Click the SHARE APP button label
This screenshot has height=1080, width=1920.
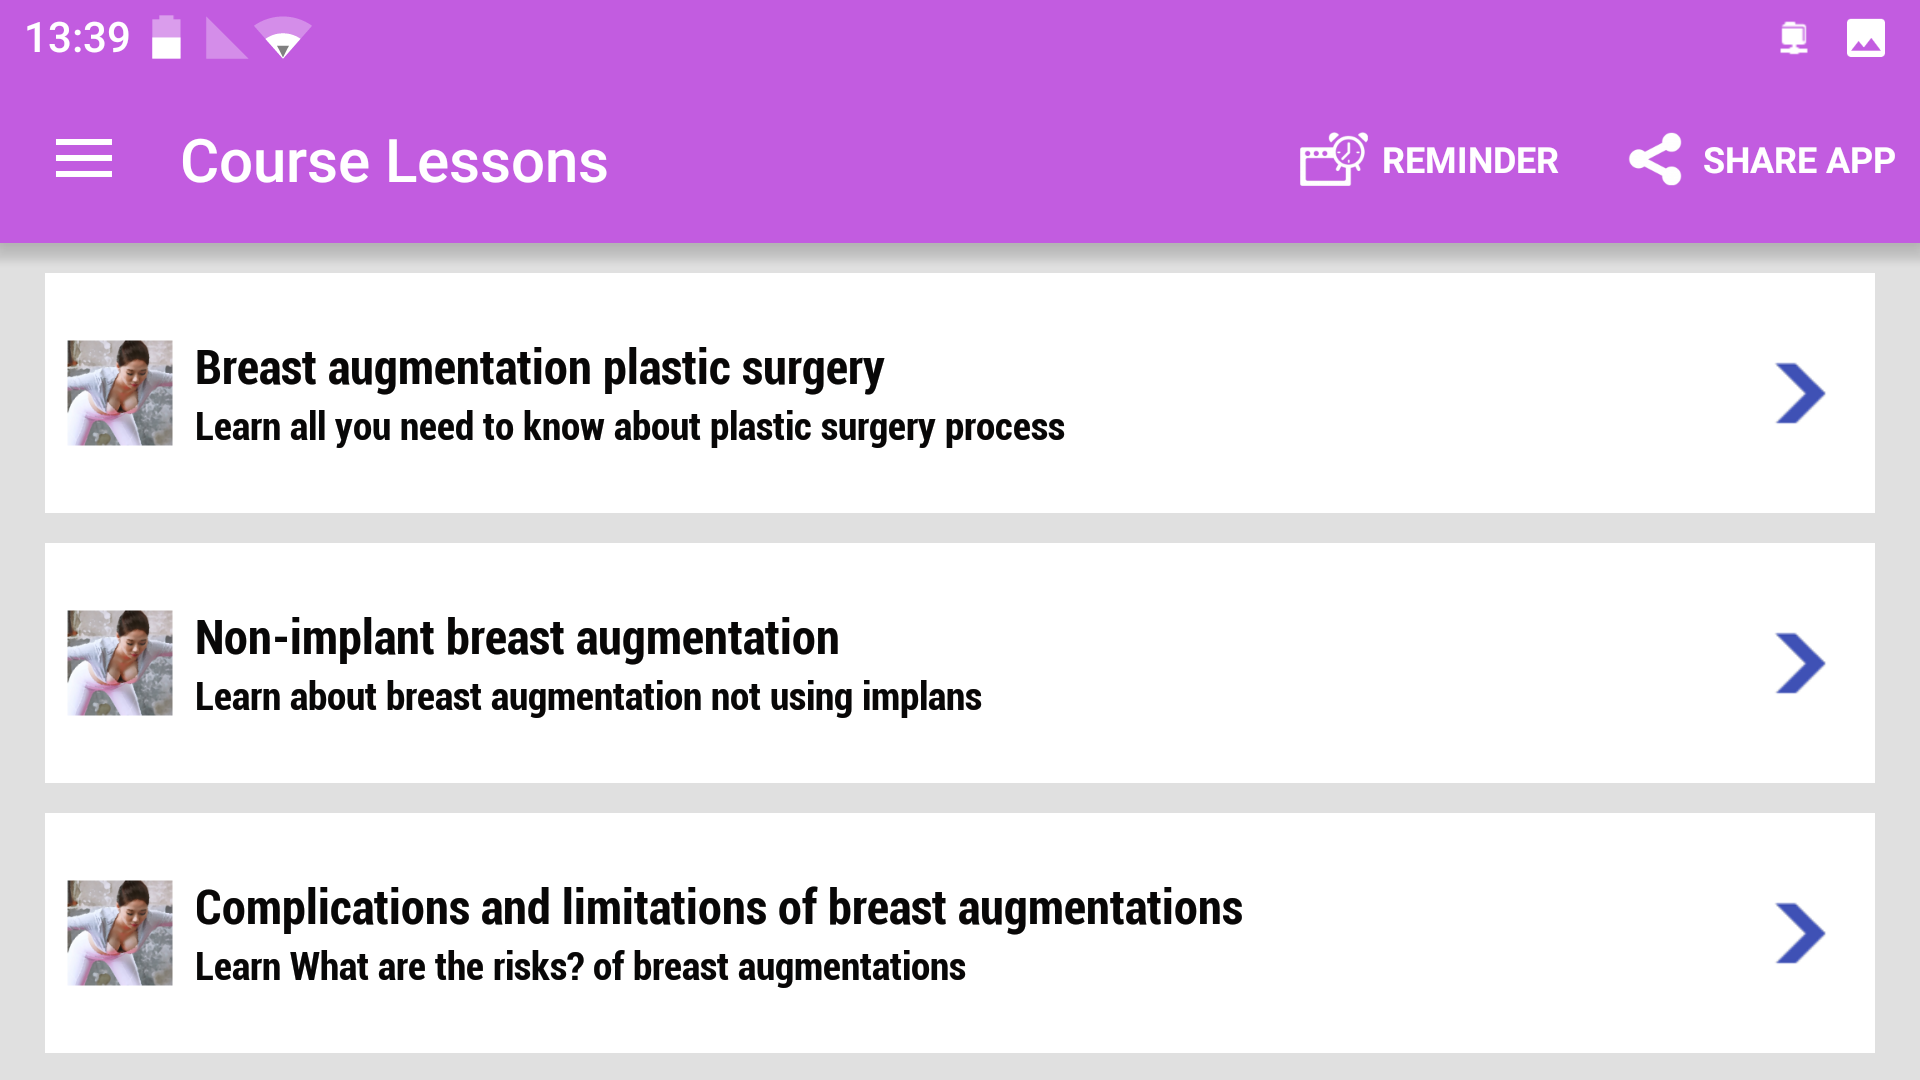pos(1799,161)
